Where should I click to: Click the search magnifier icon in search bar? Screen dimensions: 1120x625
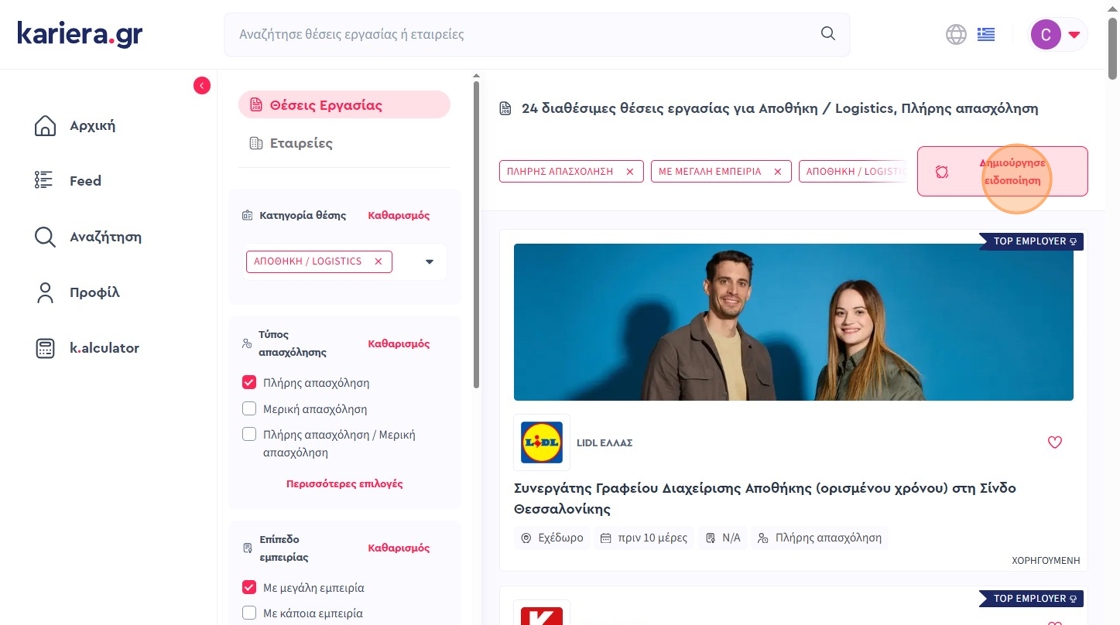click(x=828, y=34)
